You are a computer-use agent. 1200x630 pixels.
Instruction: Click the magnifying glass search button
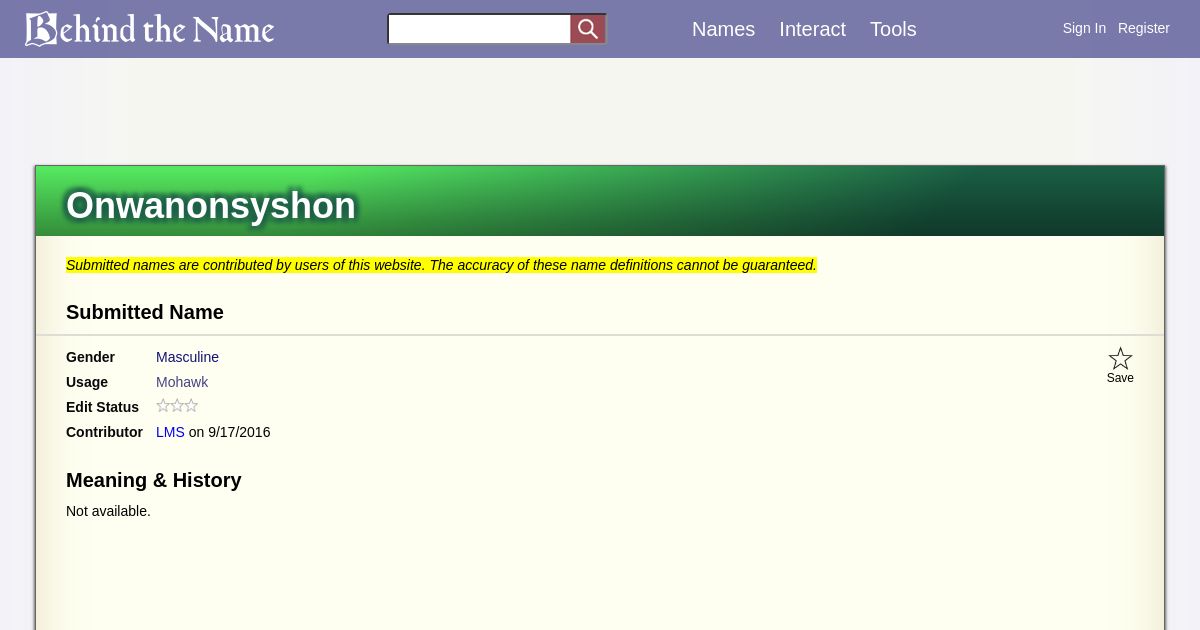point(588,29)
